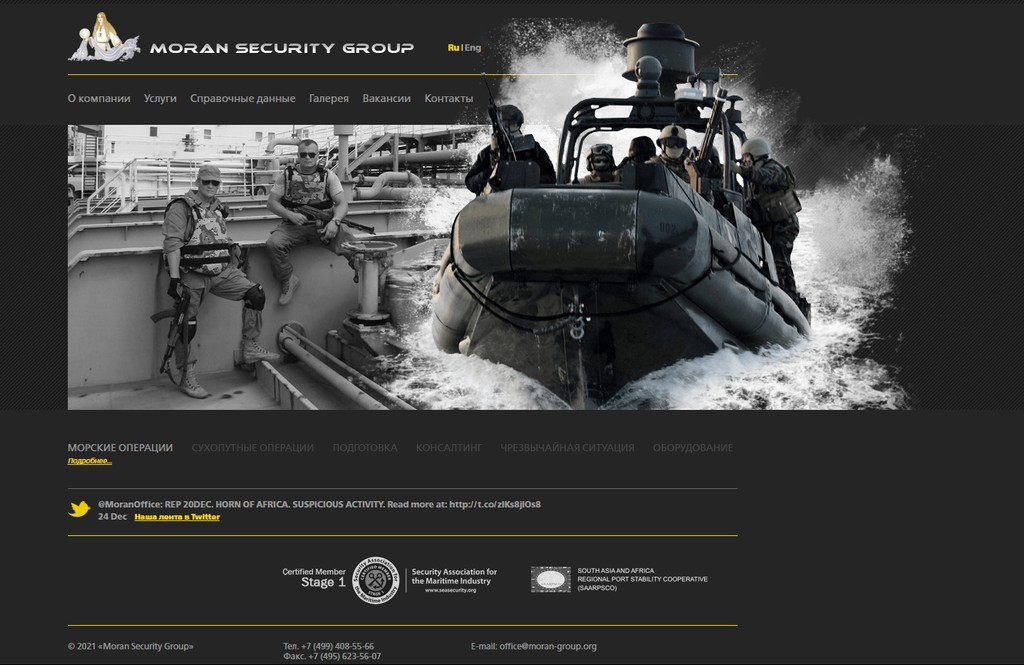1024x665 pixels.
Task: Switch to the КОНСАЛТИНГ tab
Action: [449, 447]
